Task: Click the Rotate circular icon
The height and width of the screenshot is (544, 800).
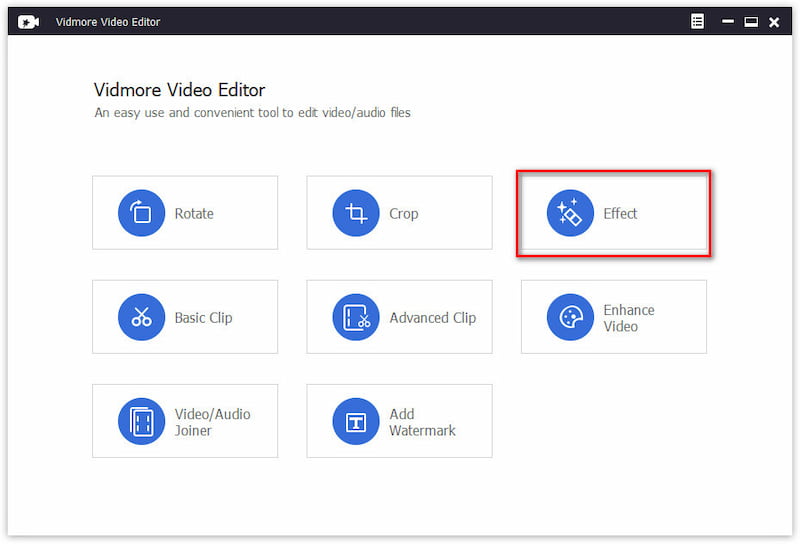Action: pos(141,213)
